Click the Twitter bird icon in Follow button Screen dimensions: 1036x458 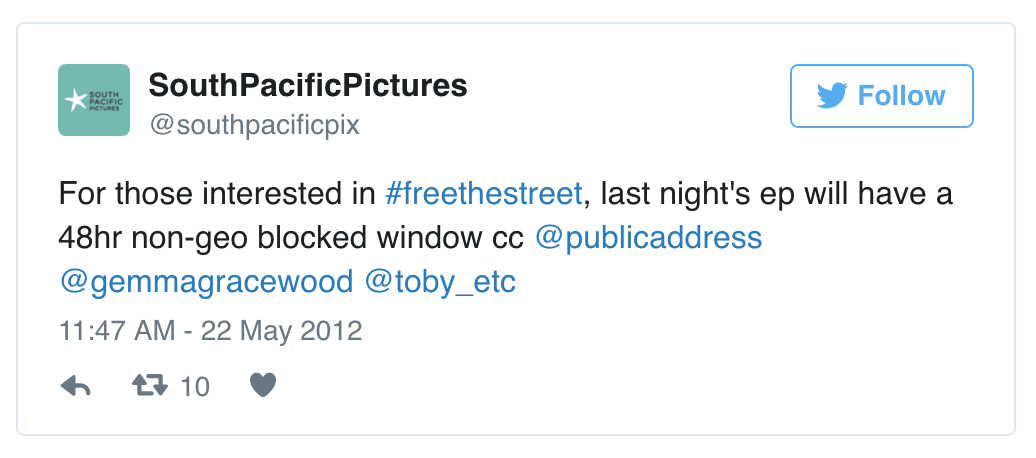832,96
